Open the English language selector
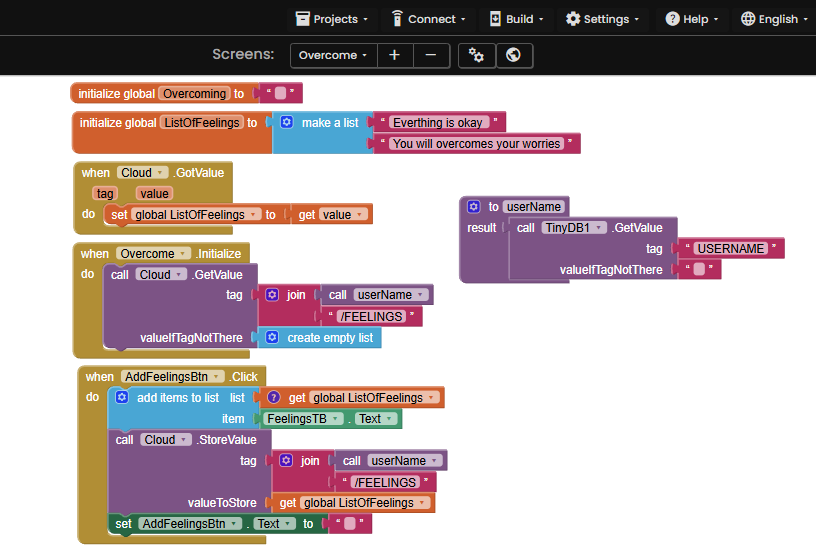The width and height of the screenshot is (816, 552). [775, 19]
